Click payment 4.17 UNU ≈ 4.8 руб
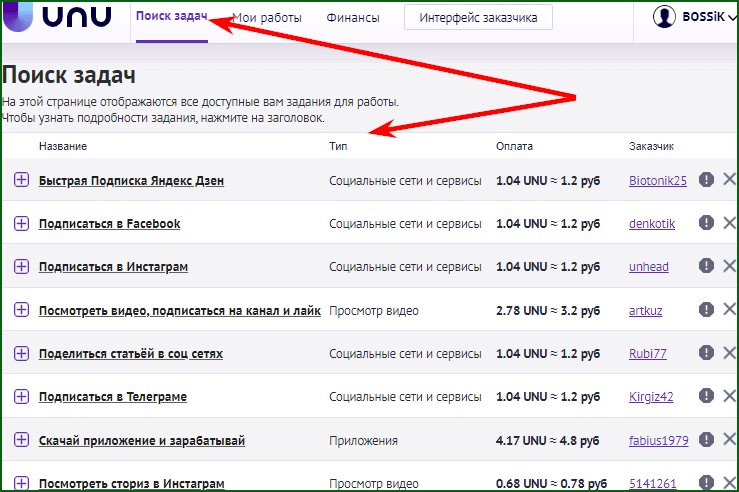739x492 pixels. pyautogui.click(x=547, y=441)
